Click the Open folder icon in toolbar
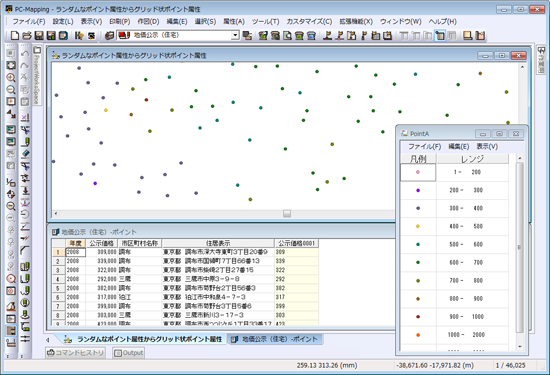 pos(27,35)
